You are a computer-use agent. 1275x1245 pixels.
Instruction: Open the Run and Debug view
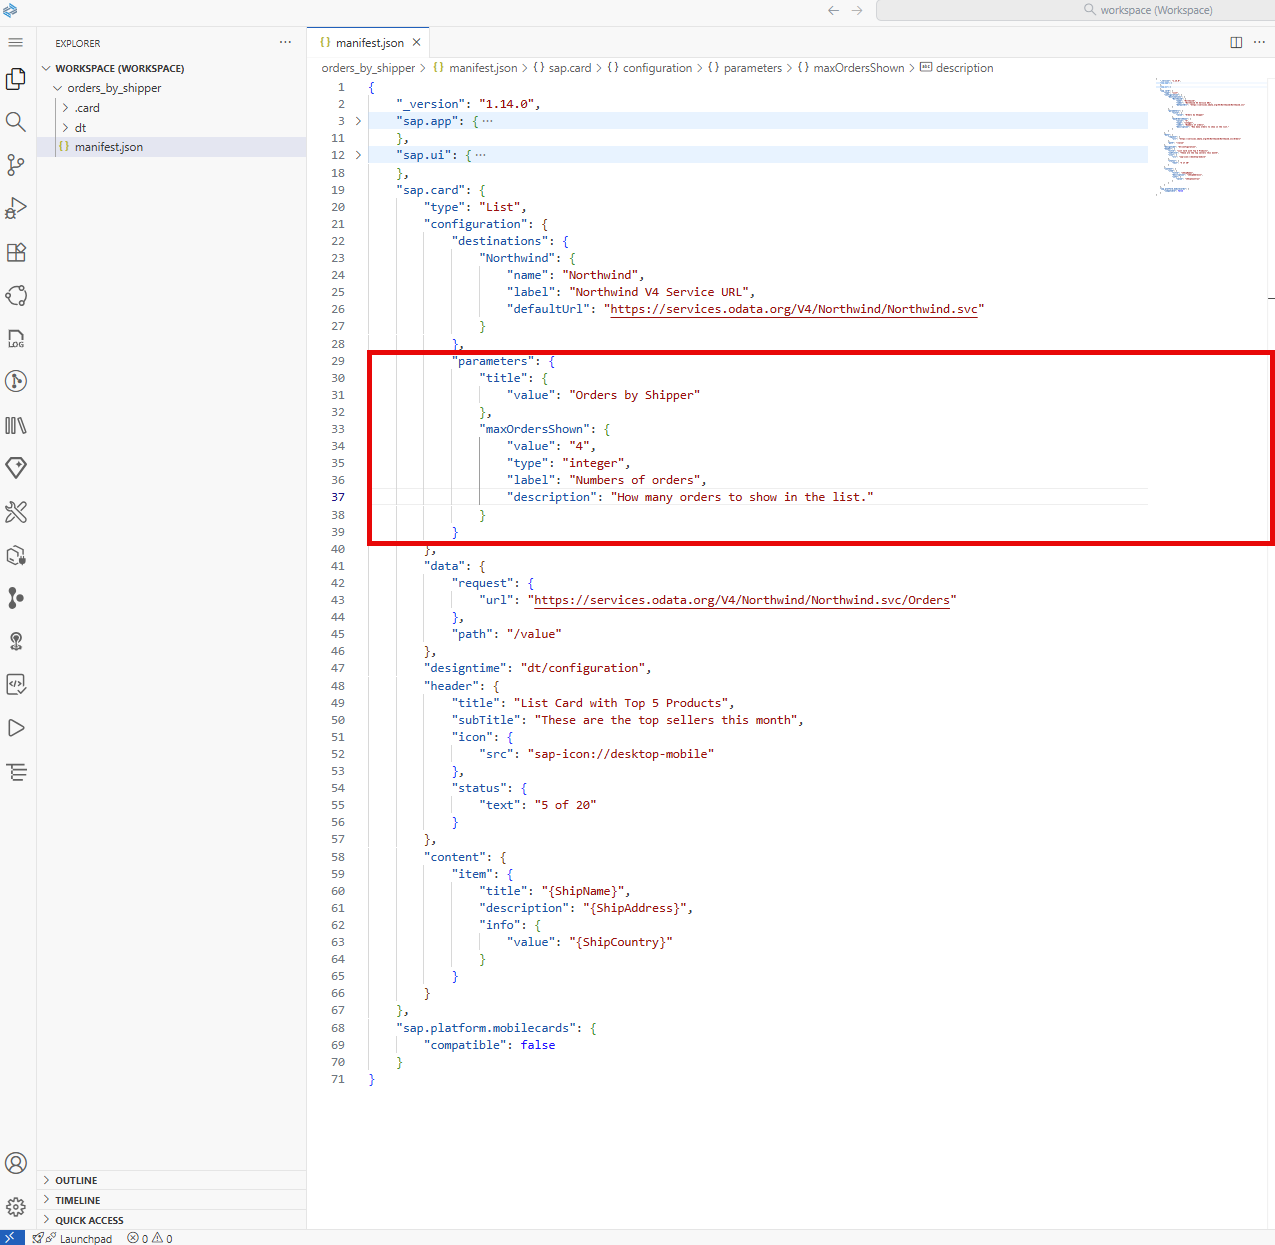16,208
